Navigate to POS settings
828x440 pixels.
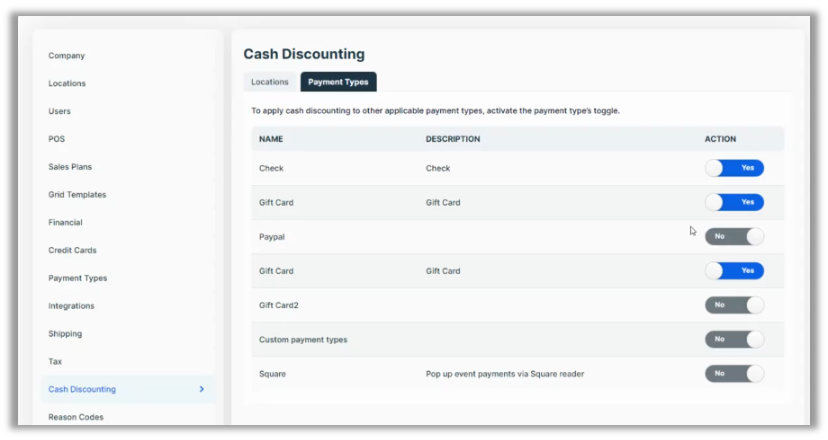pyautogui.click(x=57, y=139)
